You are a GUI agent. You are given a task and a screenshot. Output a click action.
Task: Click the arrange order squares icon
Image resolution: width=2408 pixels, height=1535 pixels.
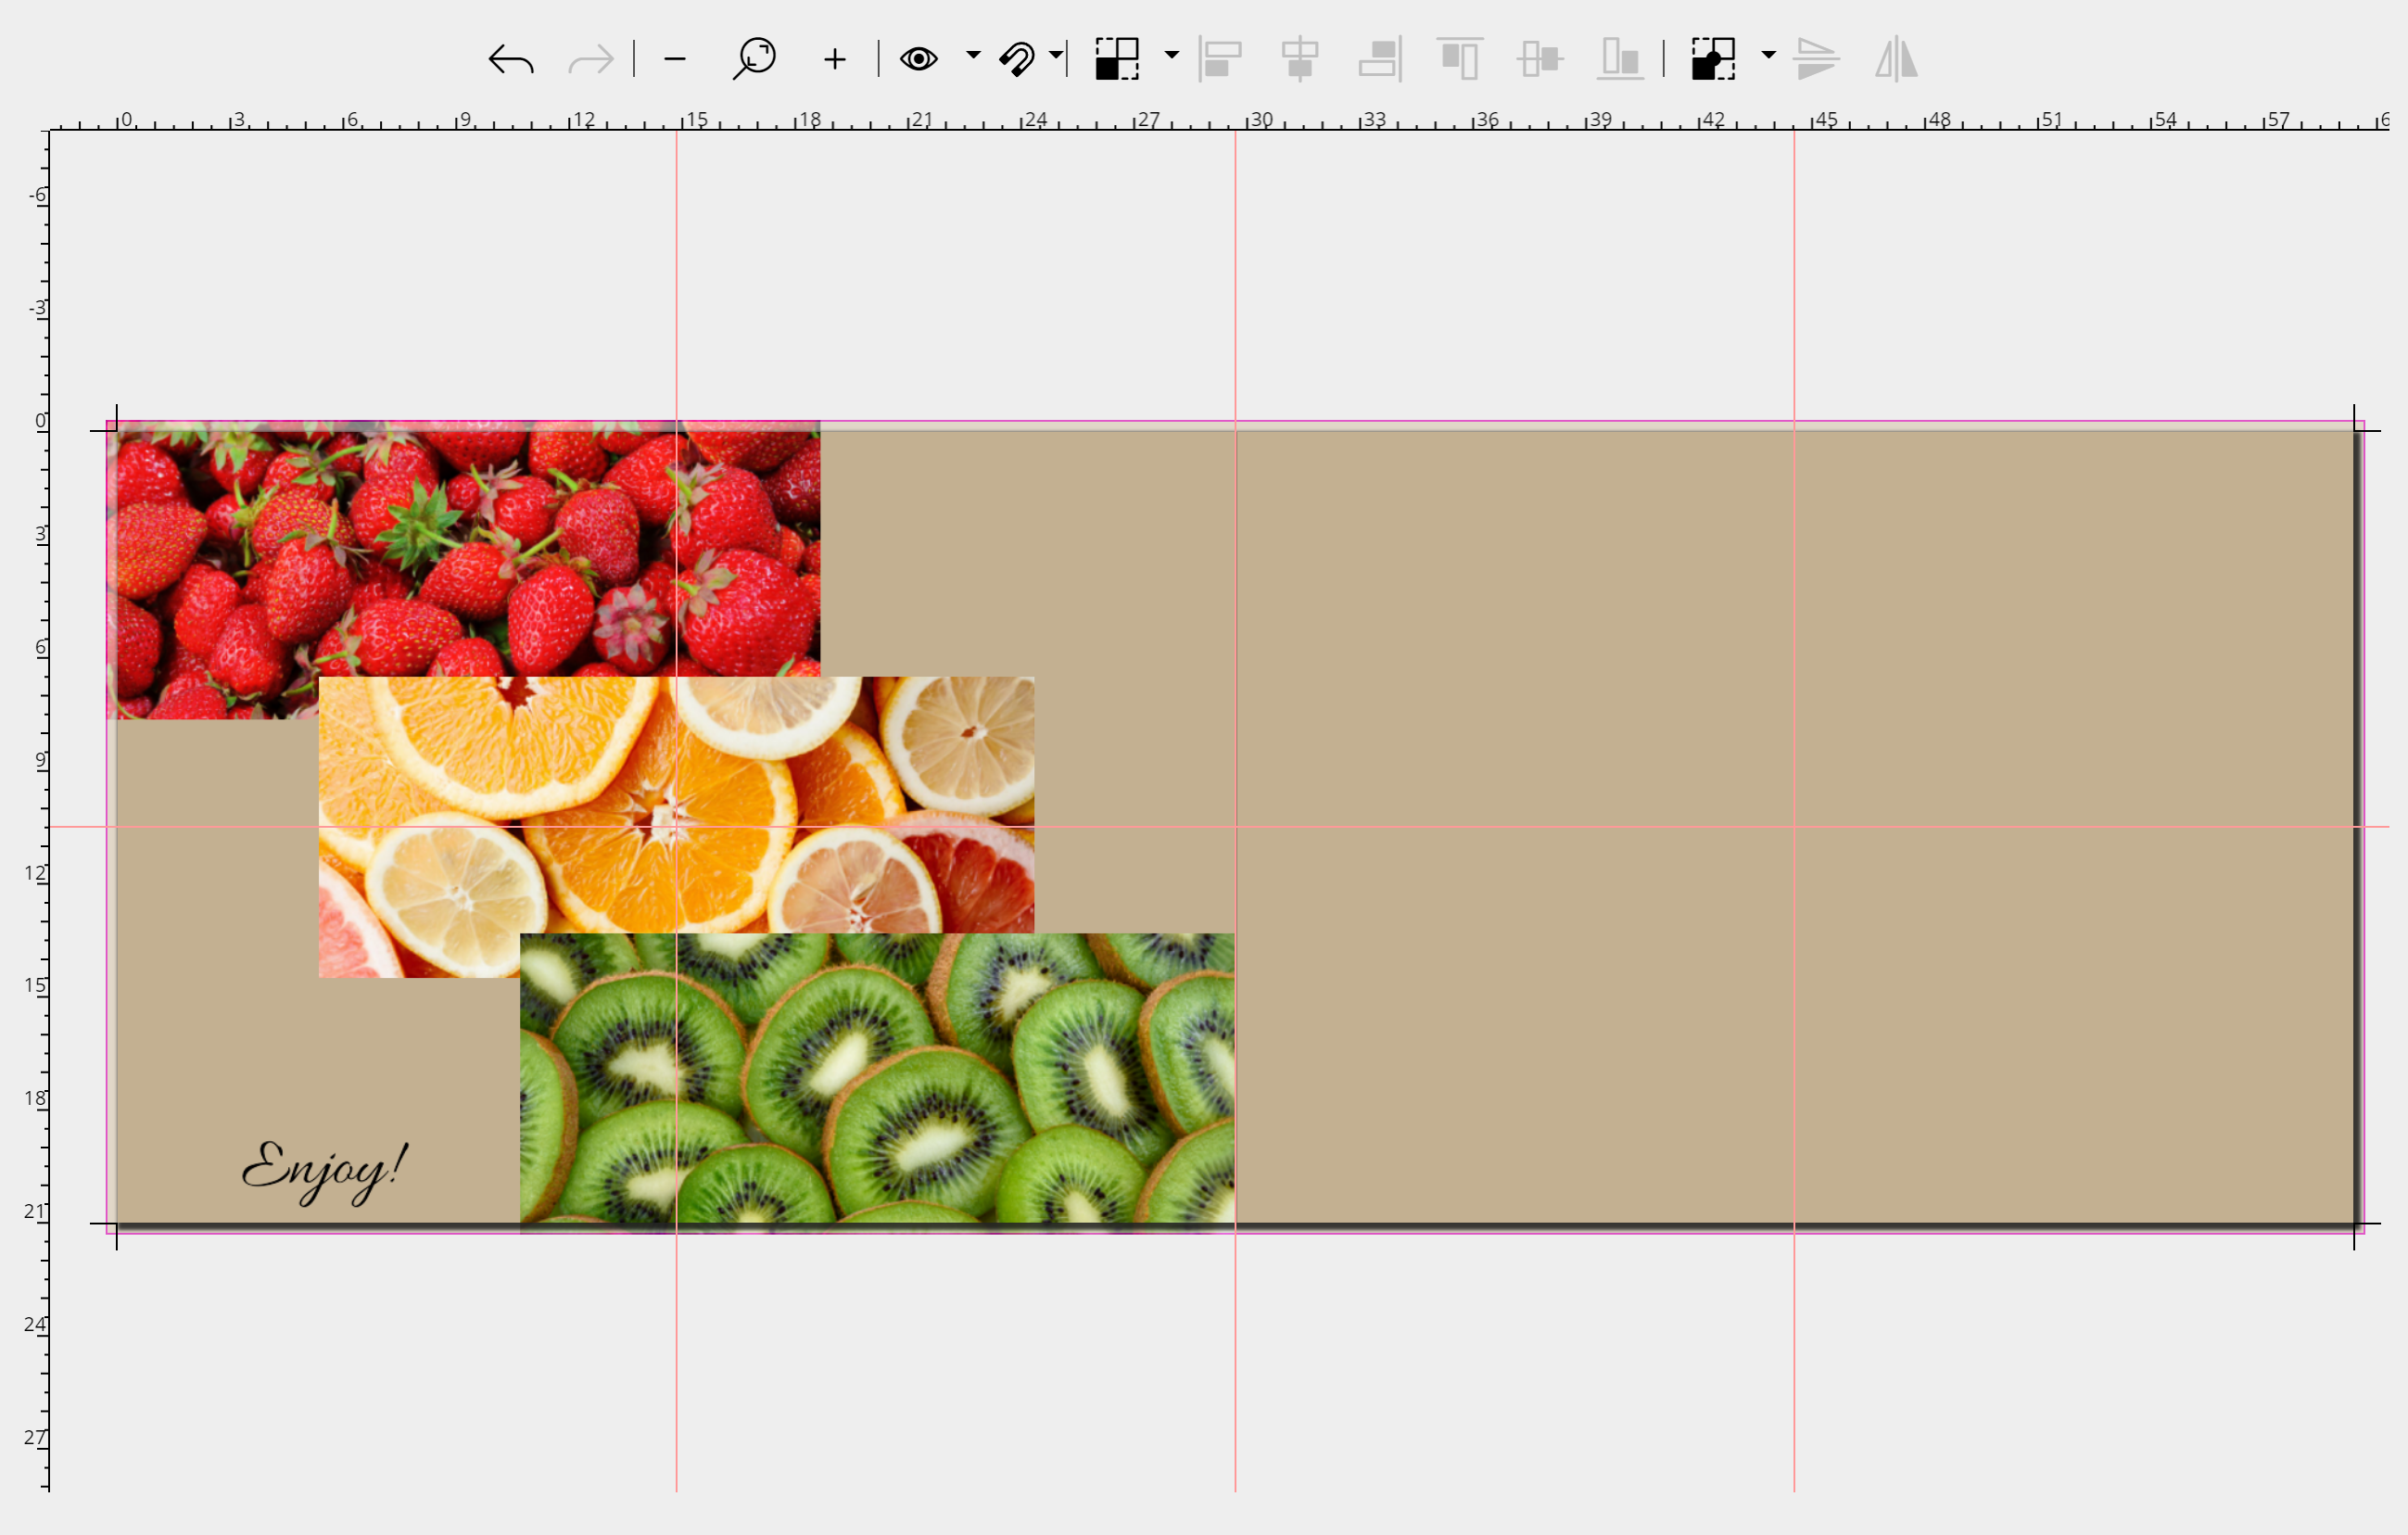click(1117, 59)
